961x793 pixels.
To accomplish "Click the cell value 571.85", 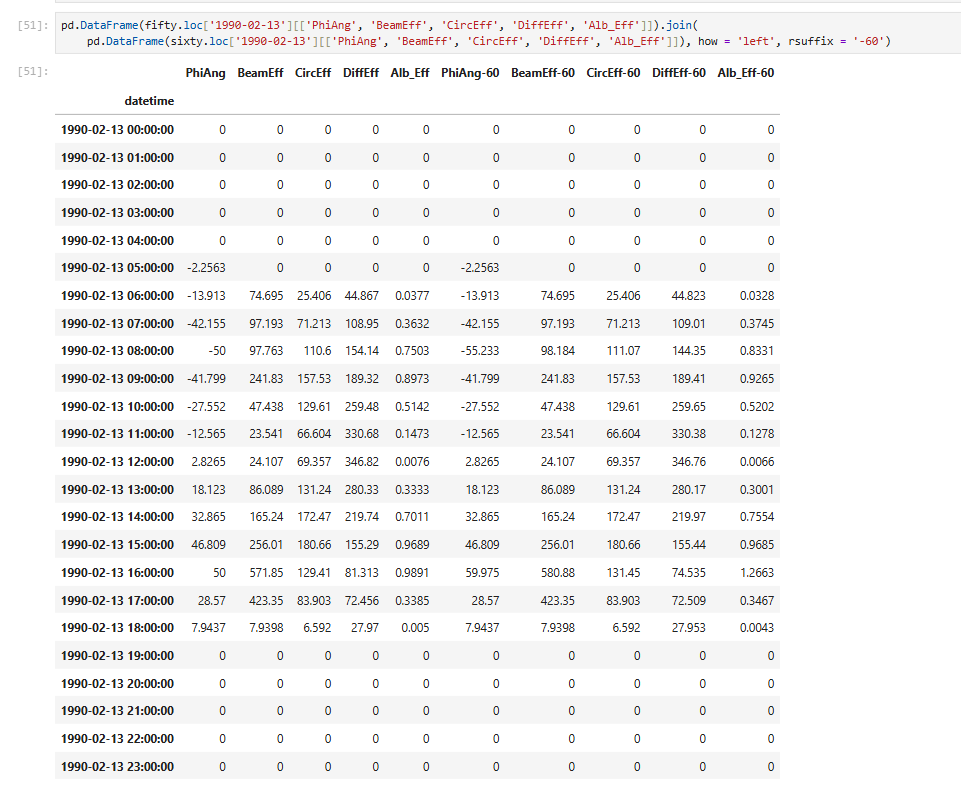I will [265, 573].
